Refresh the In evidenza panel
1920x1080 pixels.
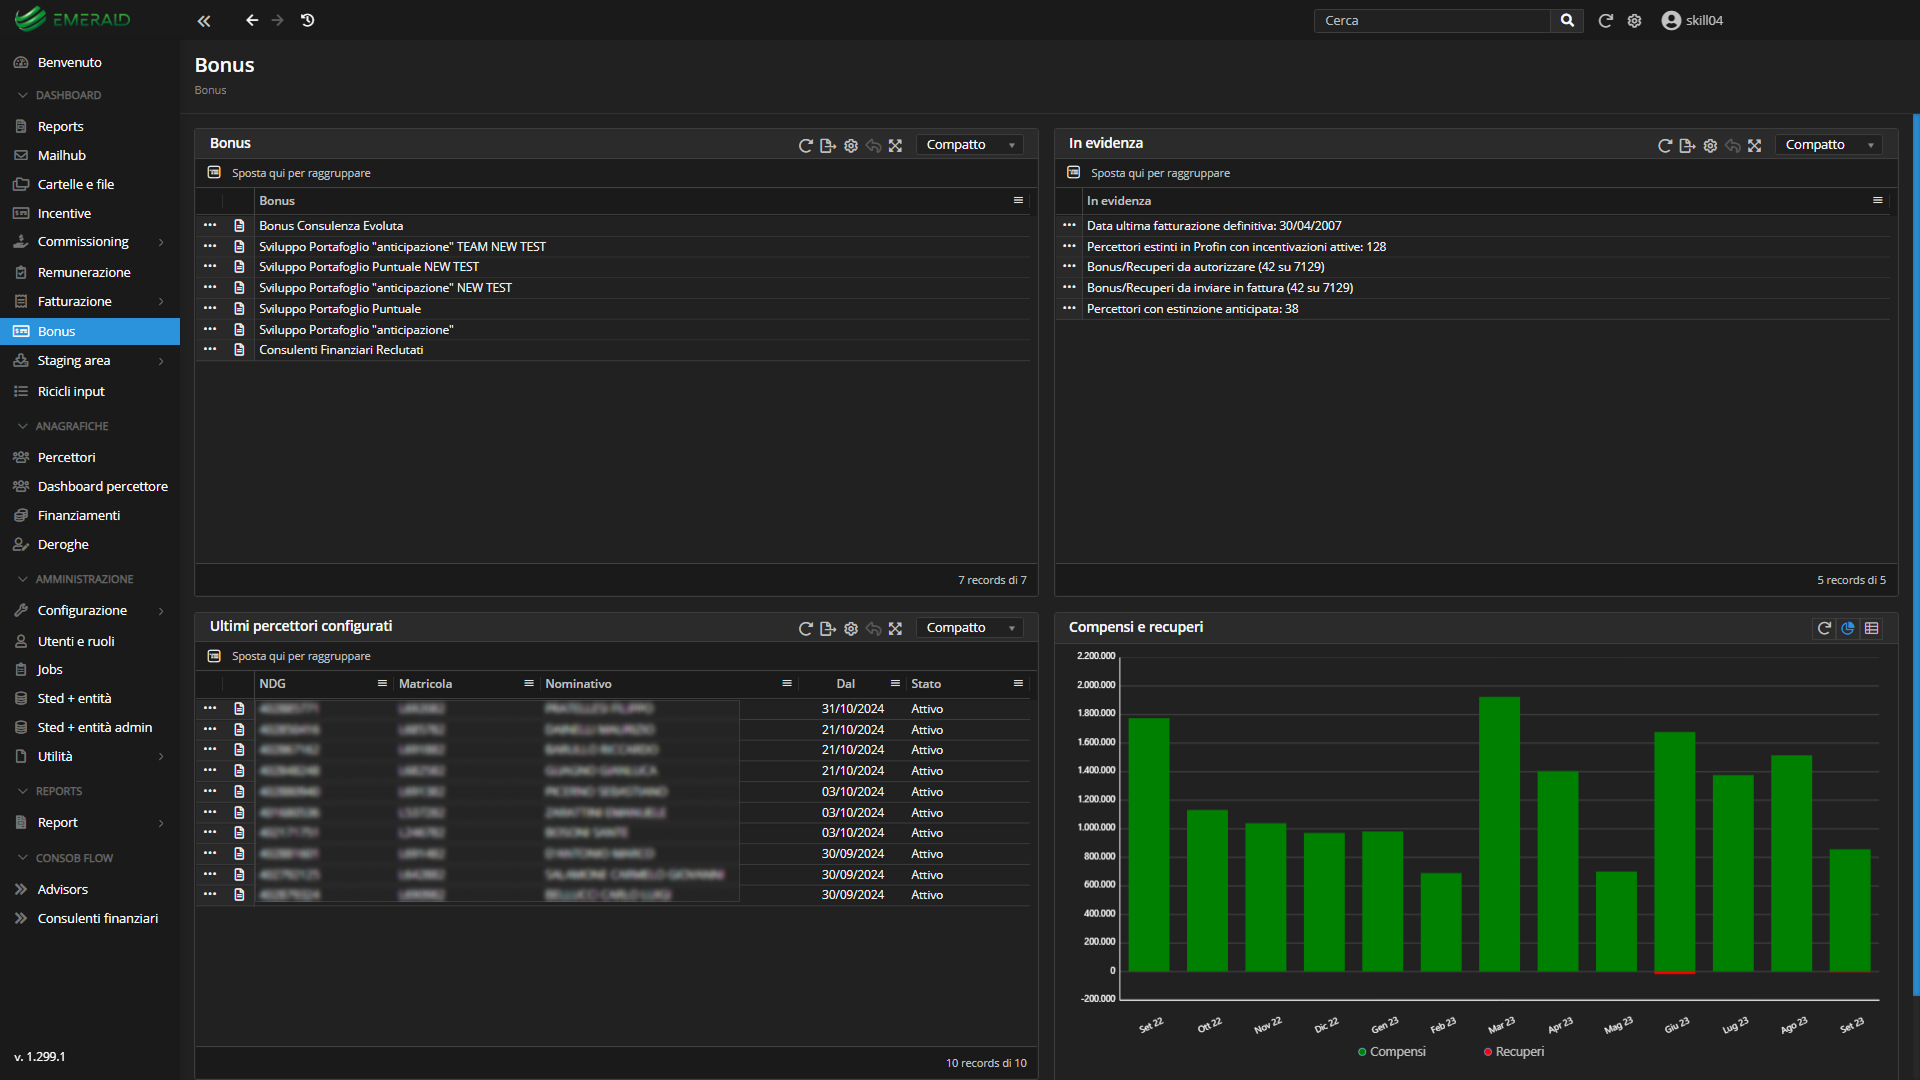tap(1665, 146)
